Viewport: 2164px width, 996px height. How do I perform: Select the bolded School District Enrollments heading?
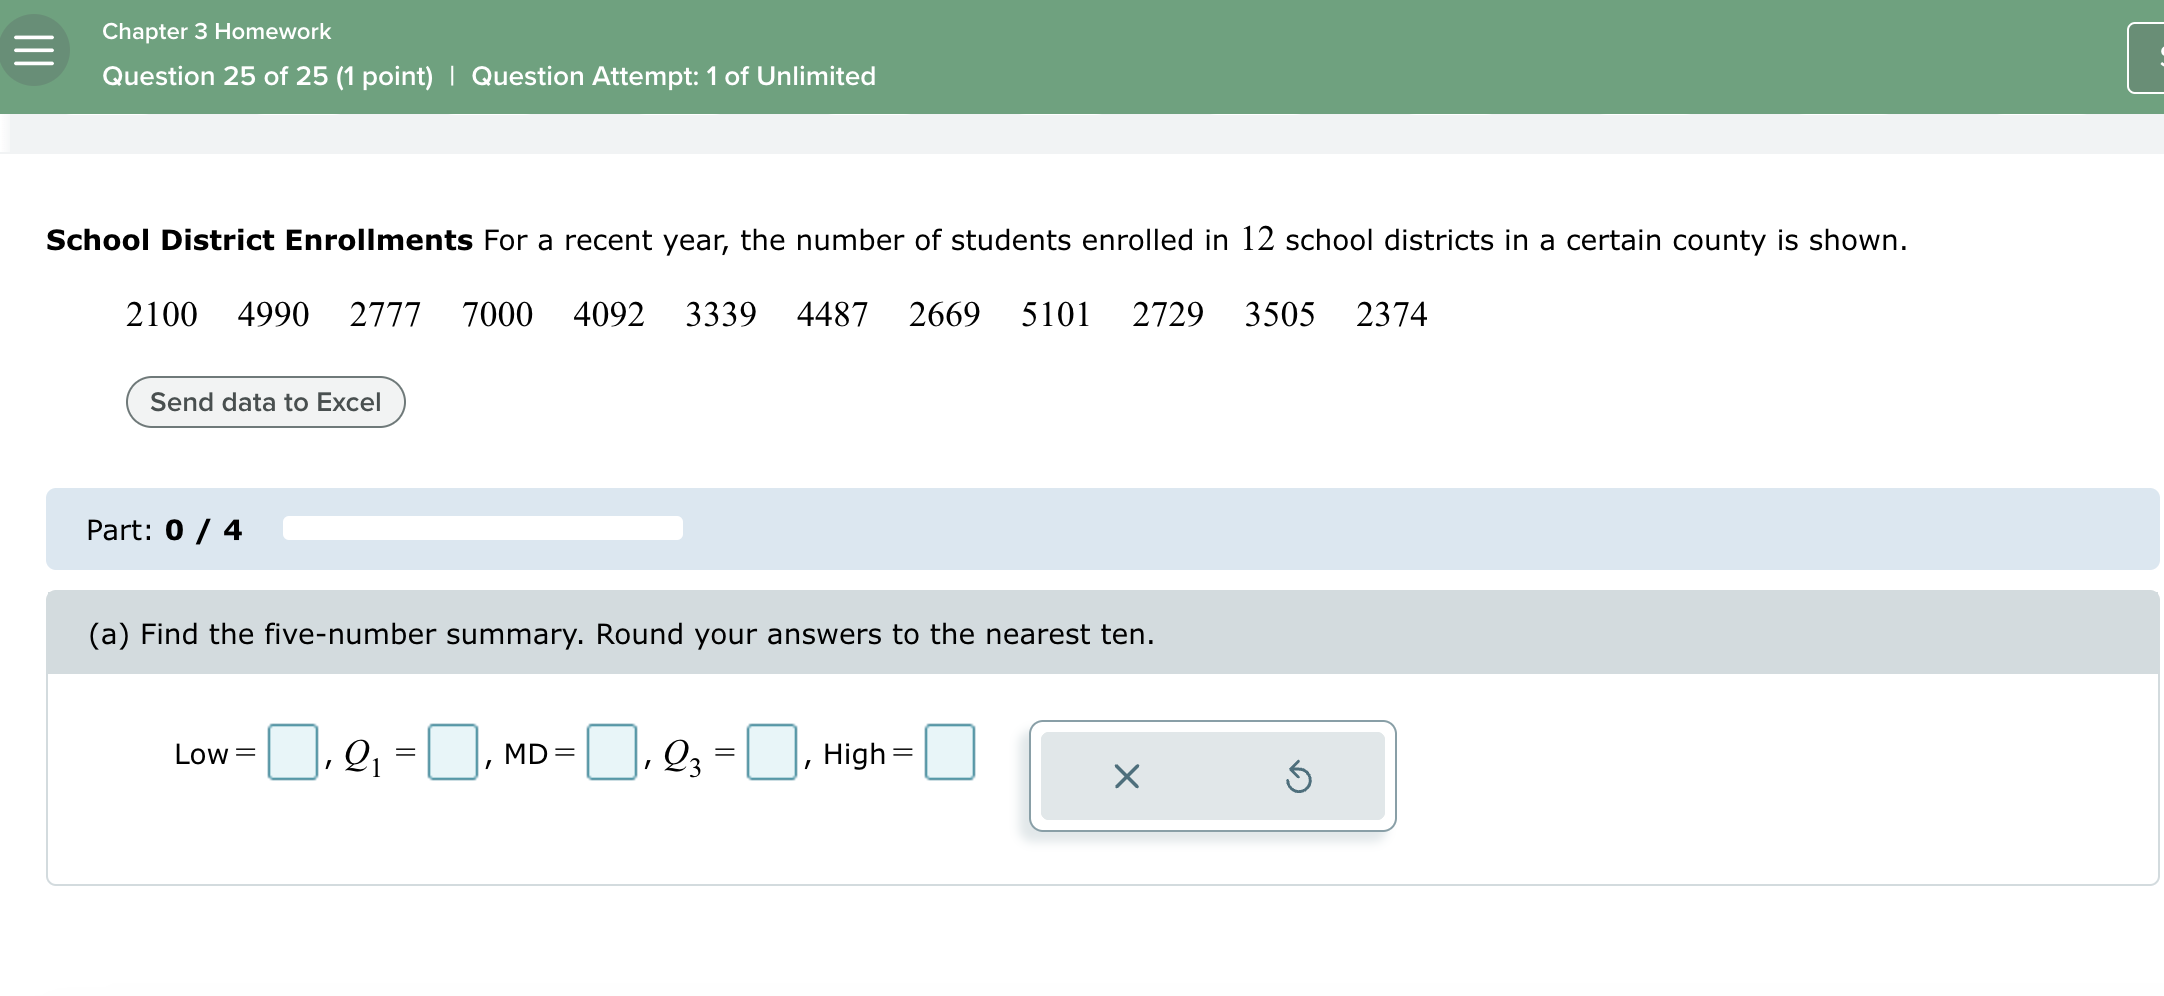(x=259, y=240)
